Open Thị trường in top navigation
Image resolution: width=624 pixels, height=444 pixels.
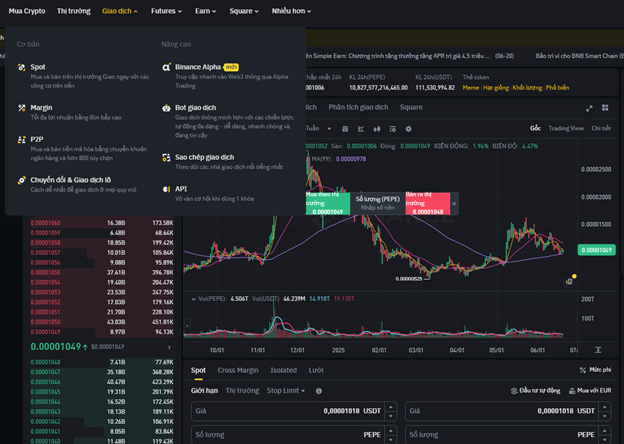point(74,11)
